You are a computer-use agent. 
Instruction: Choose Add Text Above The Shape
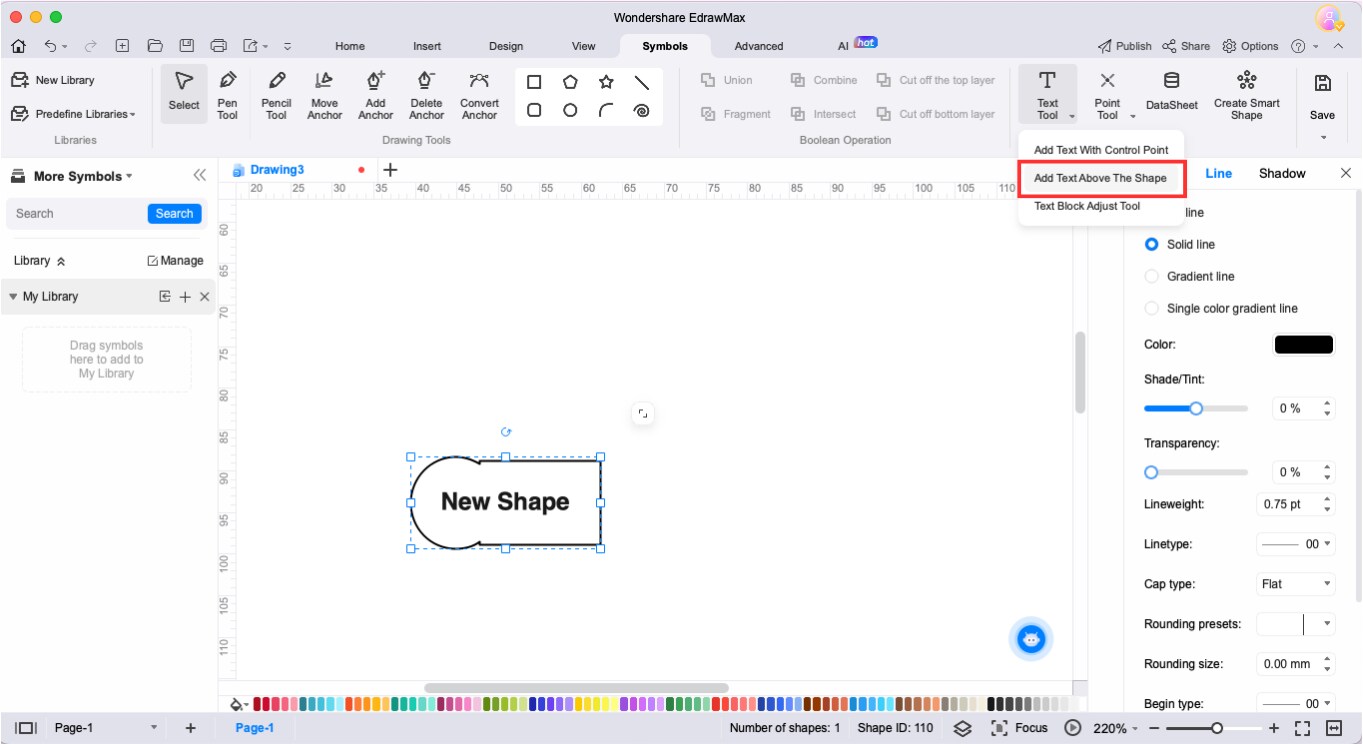(x=1101, y=178)
